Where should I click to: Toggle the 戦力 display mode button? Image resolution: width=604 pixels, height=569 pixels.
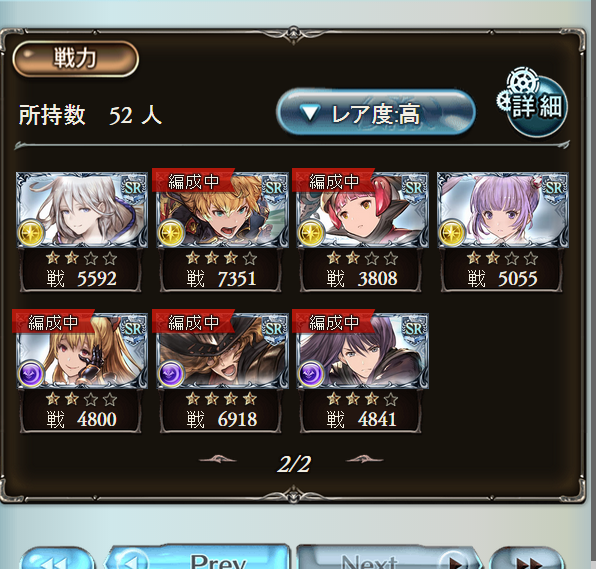tap(75, 59)
